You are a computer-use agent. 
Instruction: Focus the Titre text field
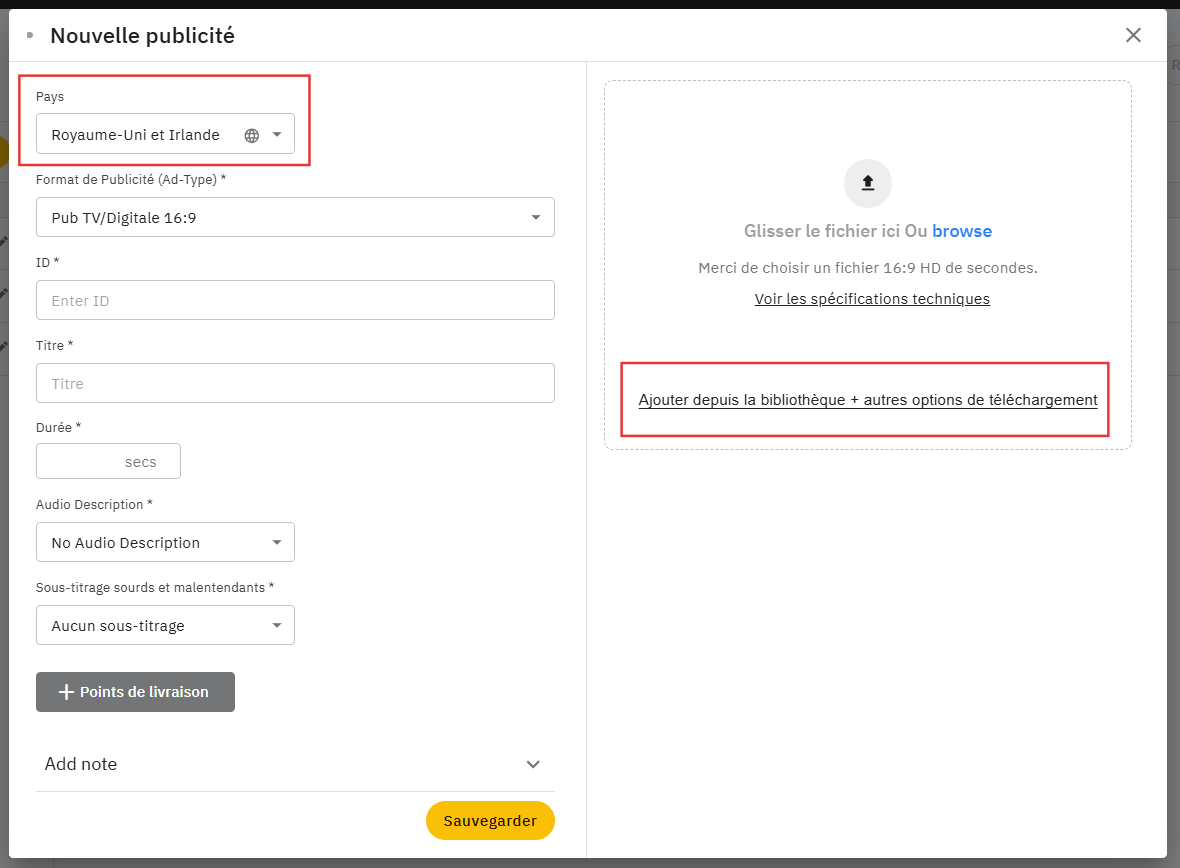pos(295,383)
